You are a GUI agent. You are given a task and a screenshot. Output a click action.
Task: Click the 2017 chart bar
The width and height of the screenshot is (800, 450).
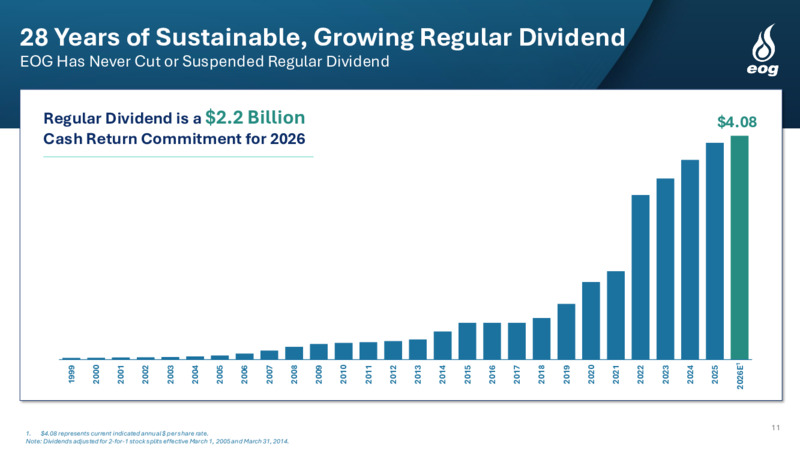tap(517, 341)
